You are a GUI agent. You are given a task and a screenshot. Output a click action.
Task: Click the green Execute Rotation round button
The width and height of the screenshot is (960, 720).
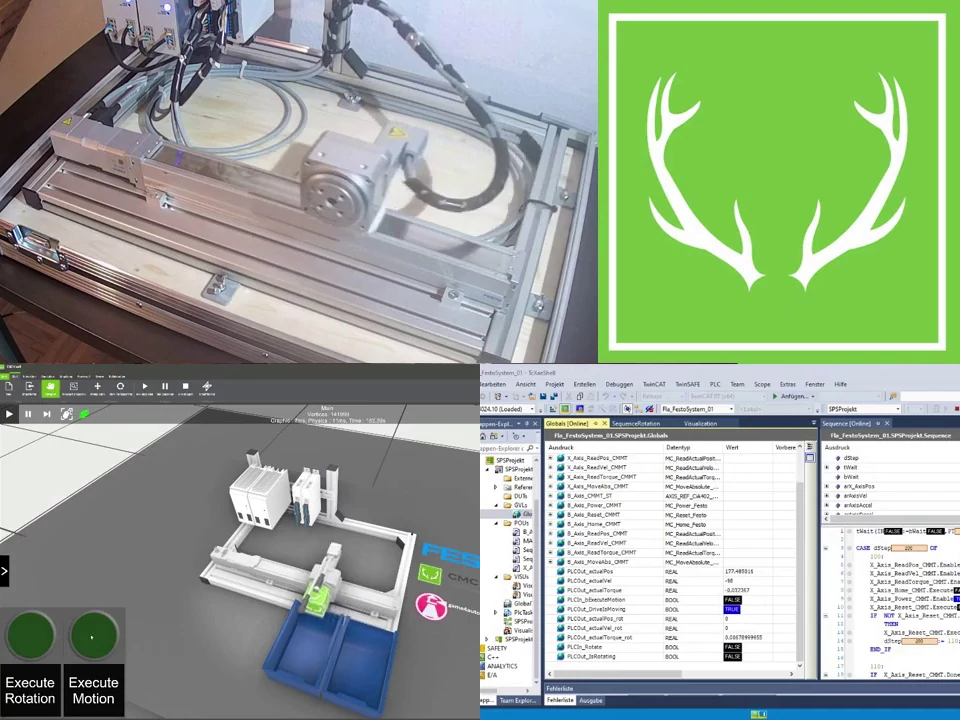(31, 636)
